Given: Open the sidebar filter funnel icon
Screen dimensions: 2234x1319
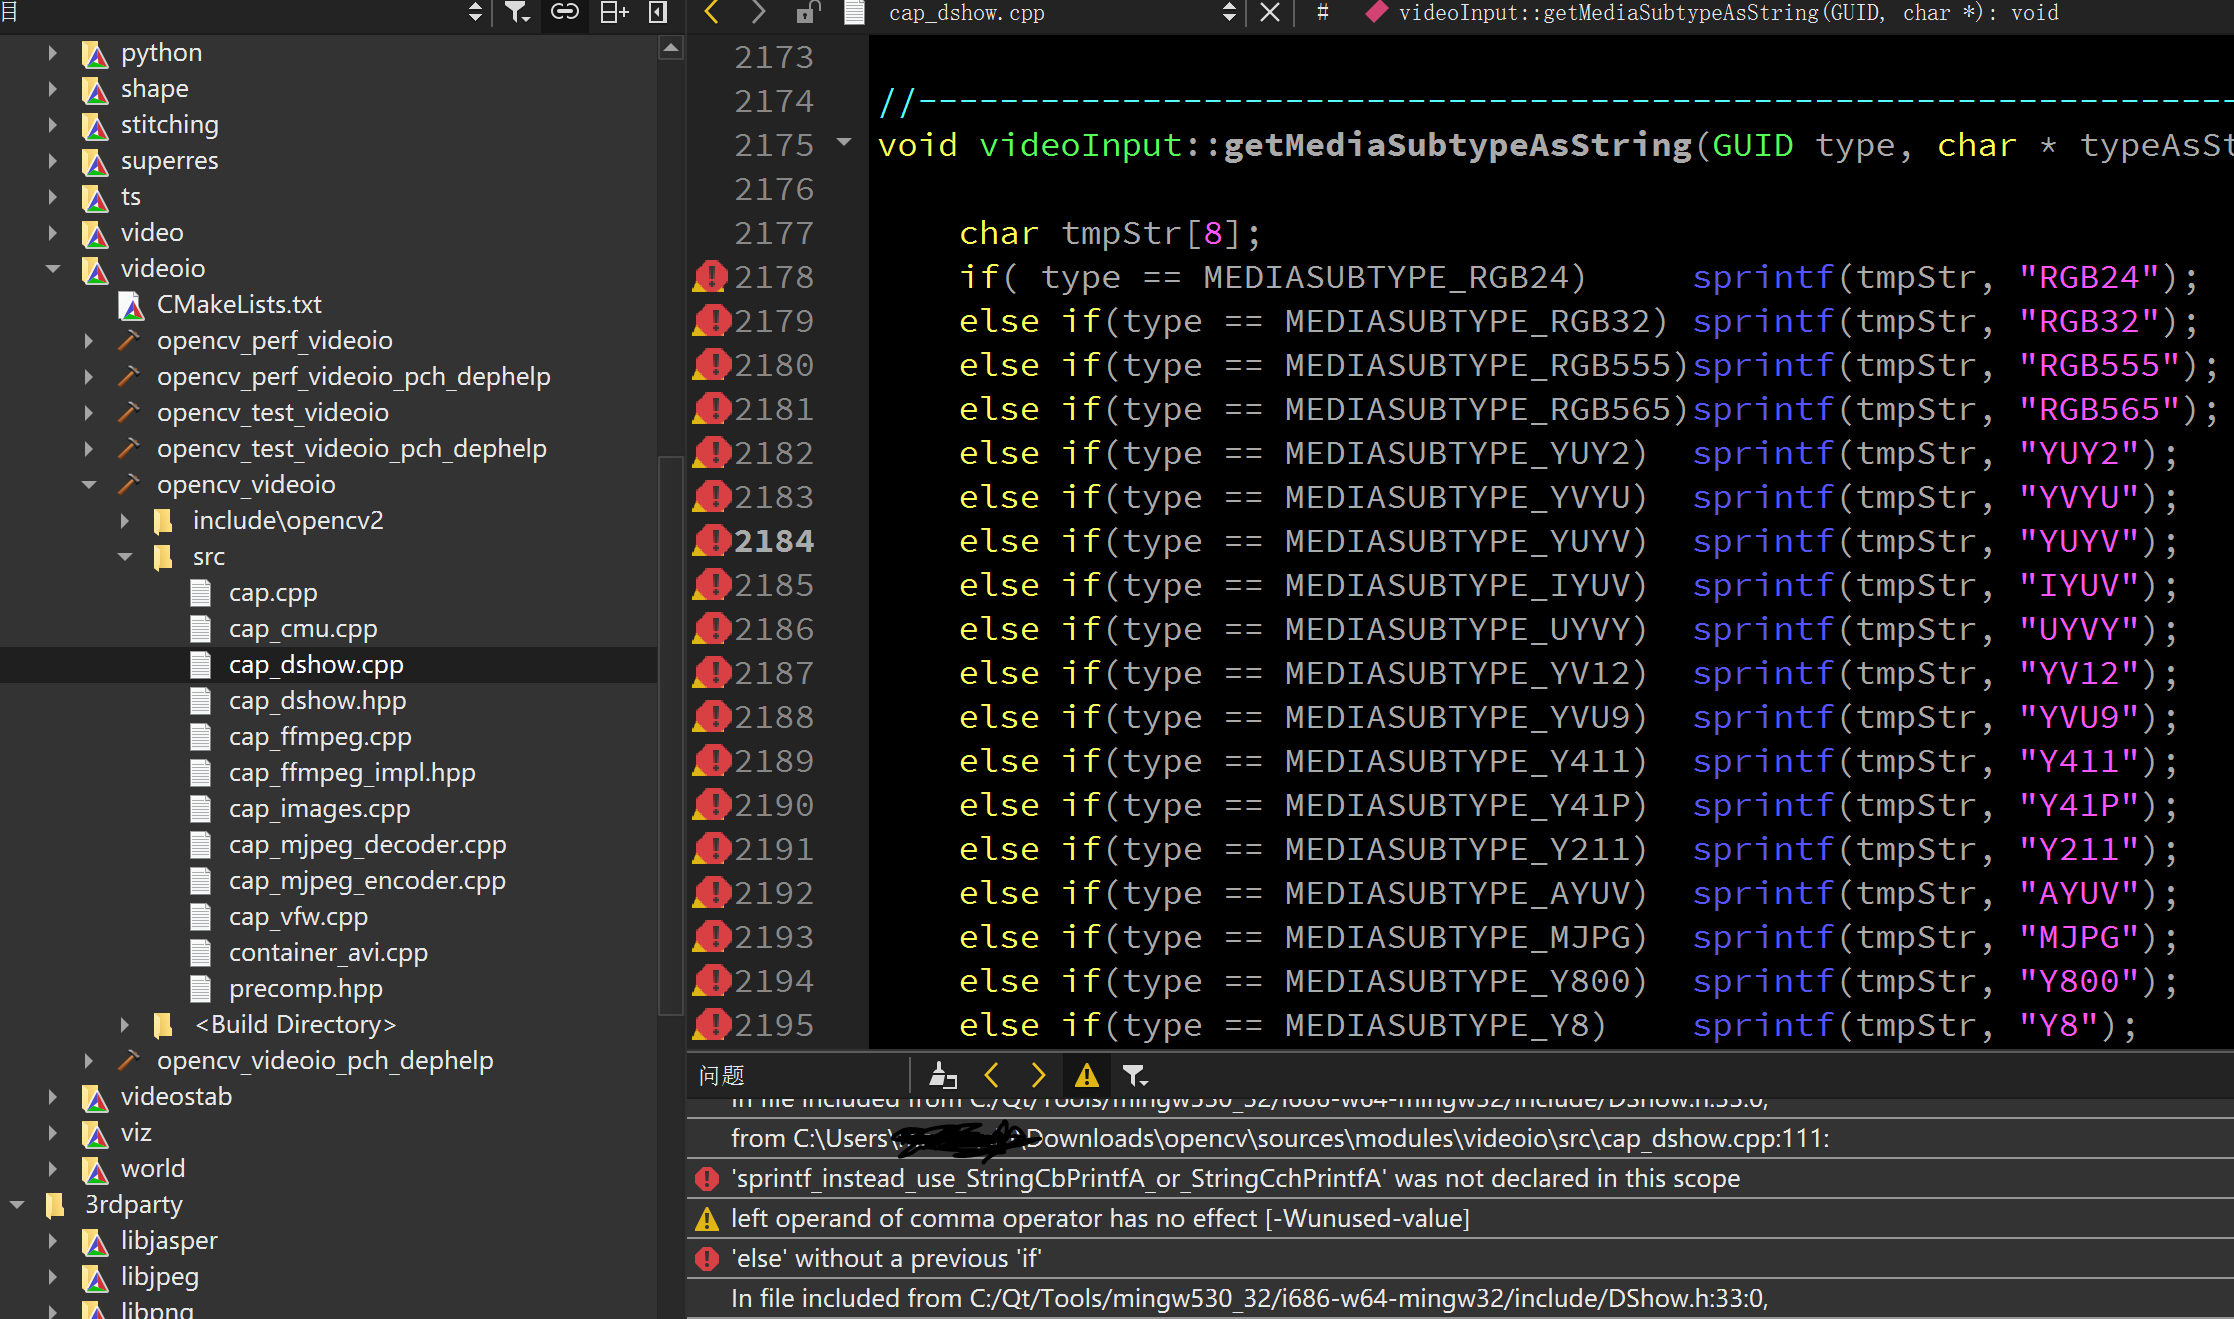Looking at the screenshot, I should tap(517, 13).
